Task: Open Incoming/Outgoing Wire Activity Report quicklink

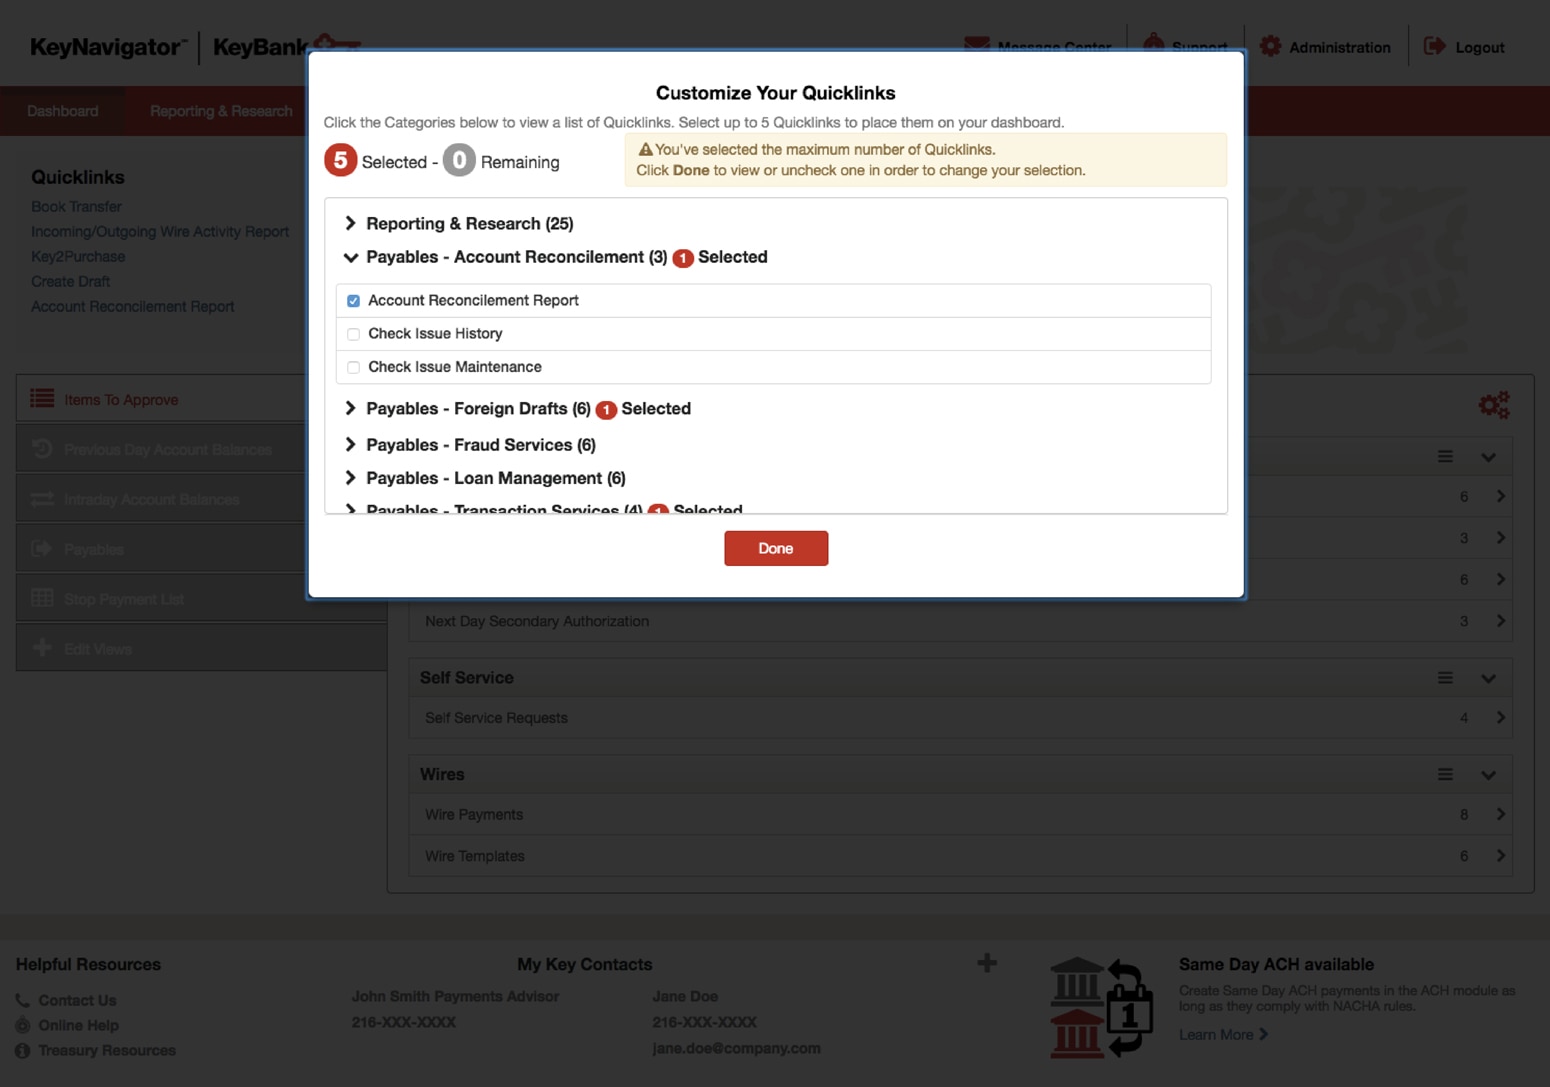Action: pos(160,231)
